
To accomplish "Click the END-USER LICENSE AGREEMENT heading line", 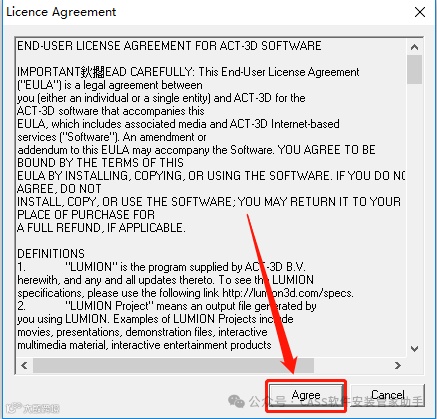I will 169,46.
